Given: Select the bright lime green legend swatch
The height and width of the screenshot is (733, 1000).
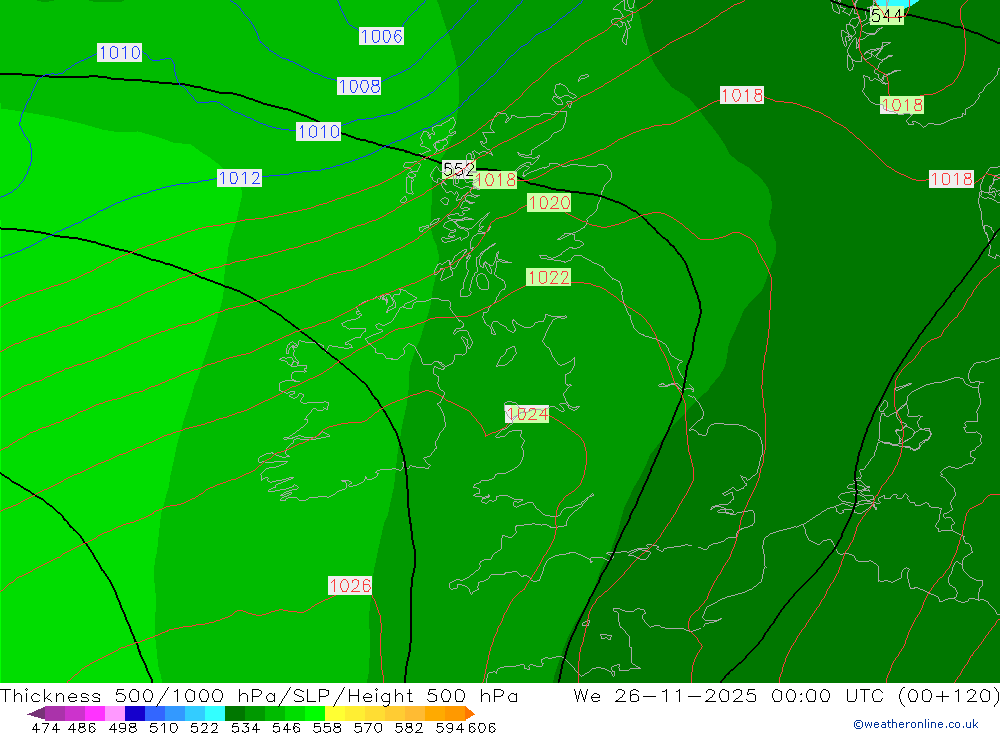Looking at the screenshot, I should click(315, 713).
